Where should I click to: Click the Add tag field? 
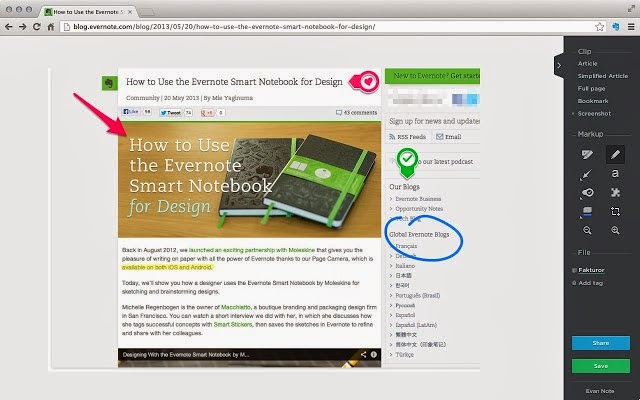pos(590,283)
